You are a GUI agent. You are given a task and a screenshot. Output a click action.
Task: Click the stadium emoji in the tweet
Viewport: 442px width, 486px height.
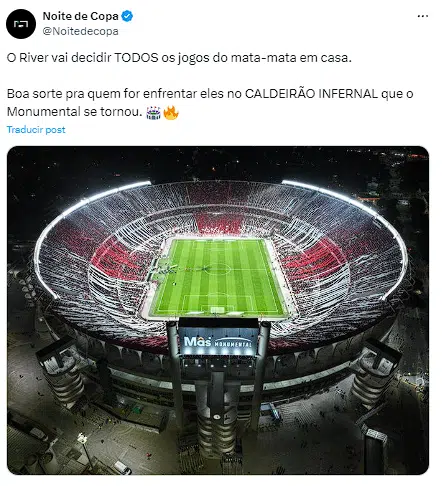pos(153,112)
